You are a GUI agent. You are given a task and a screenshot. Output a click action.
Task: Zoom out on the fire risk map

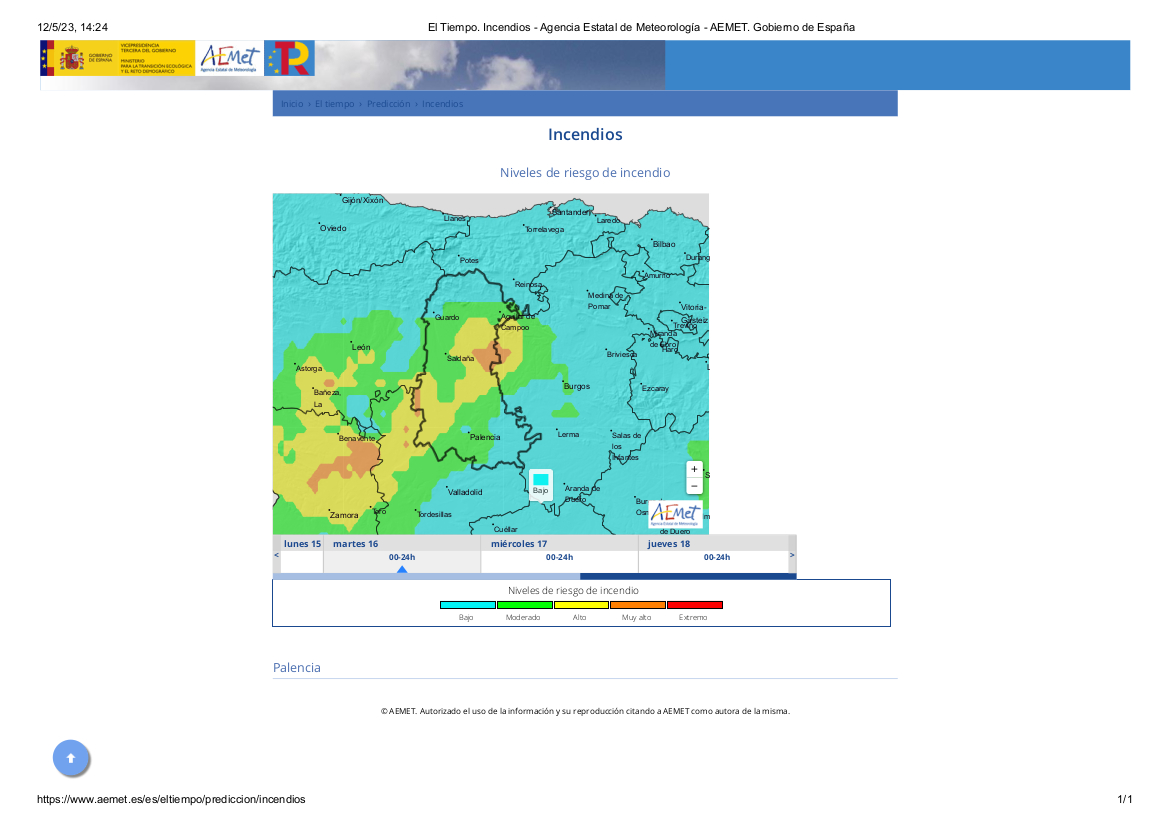coord(694,486)
